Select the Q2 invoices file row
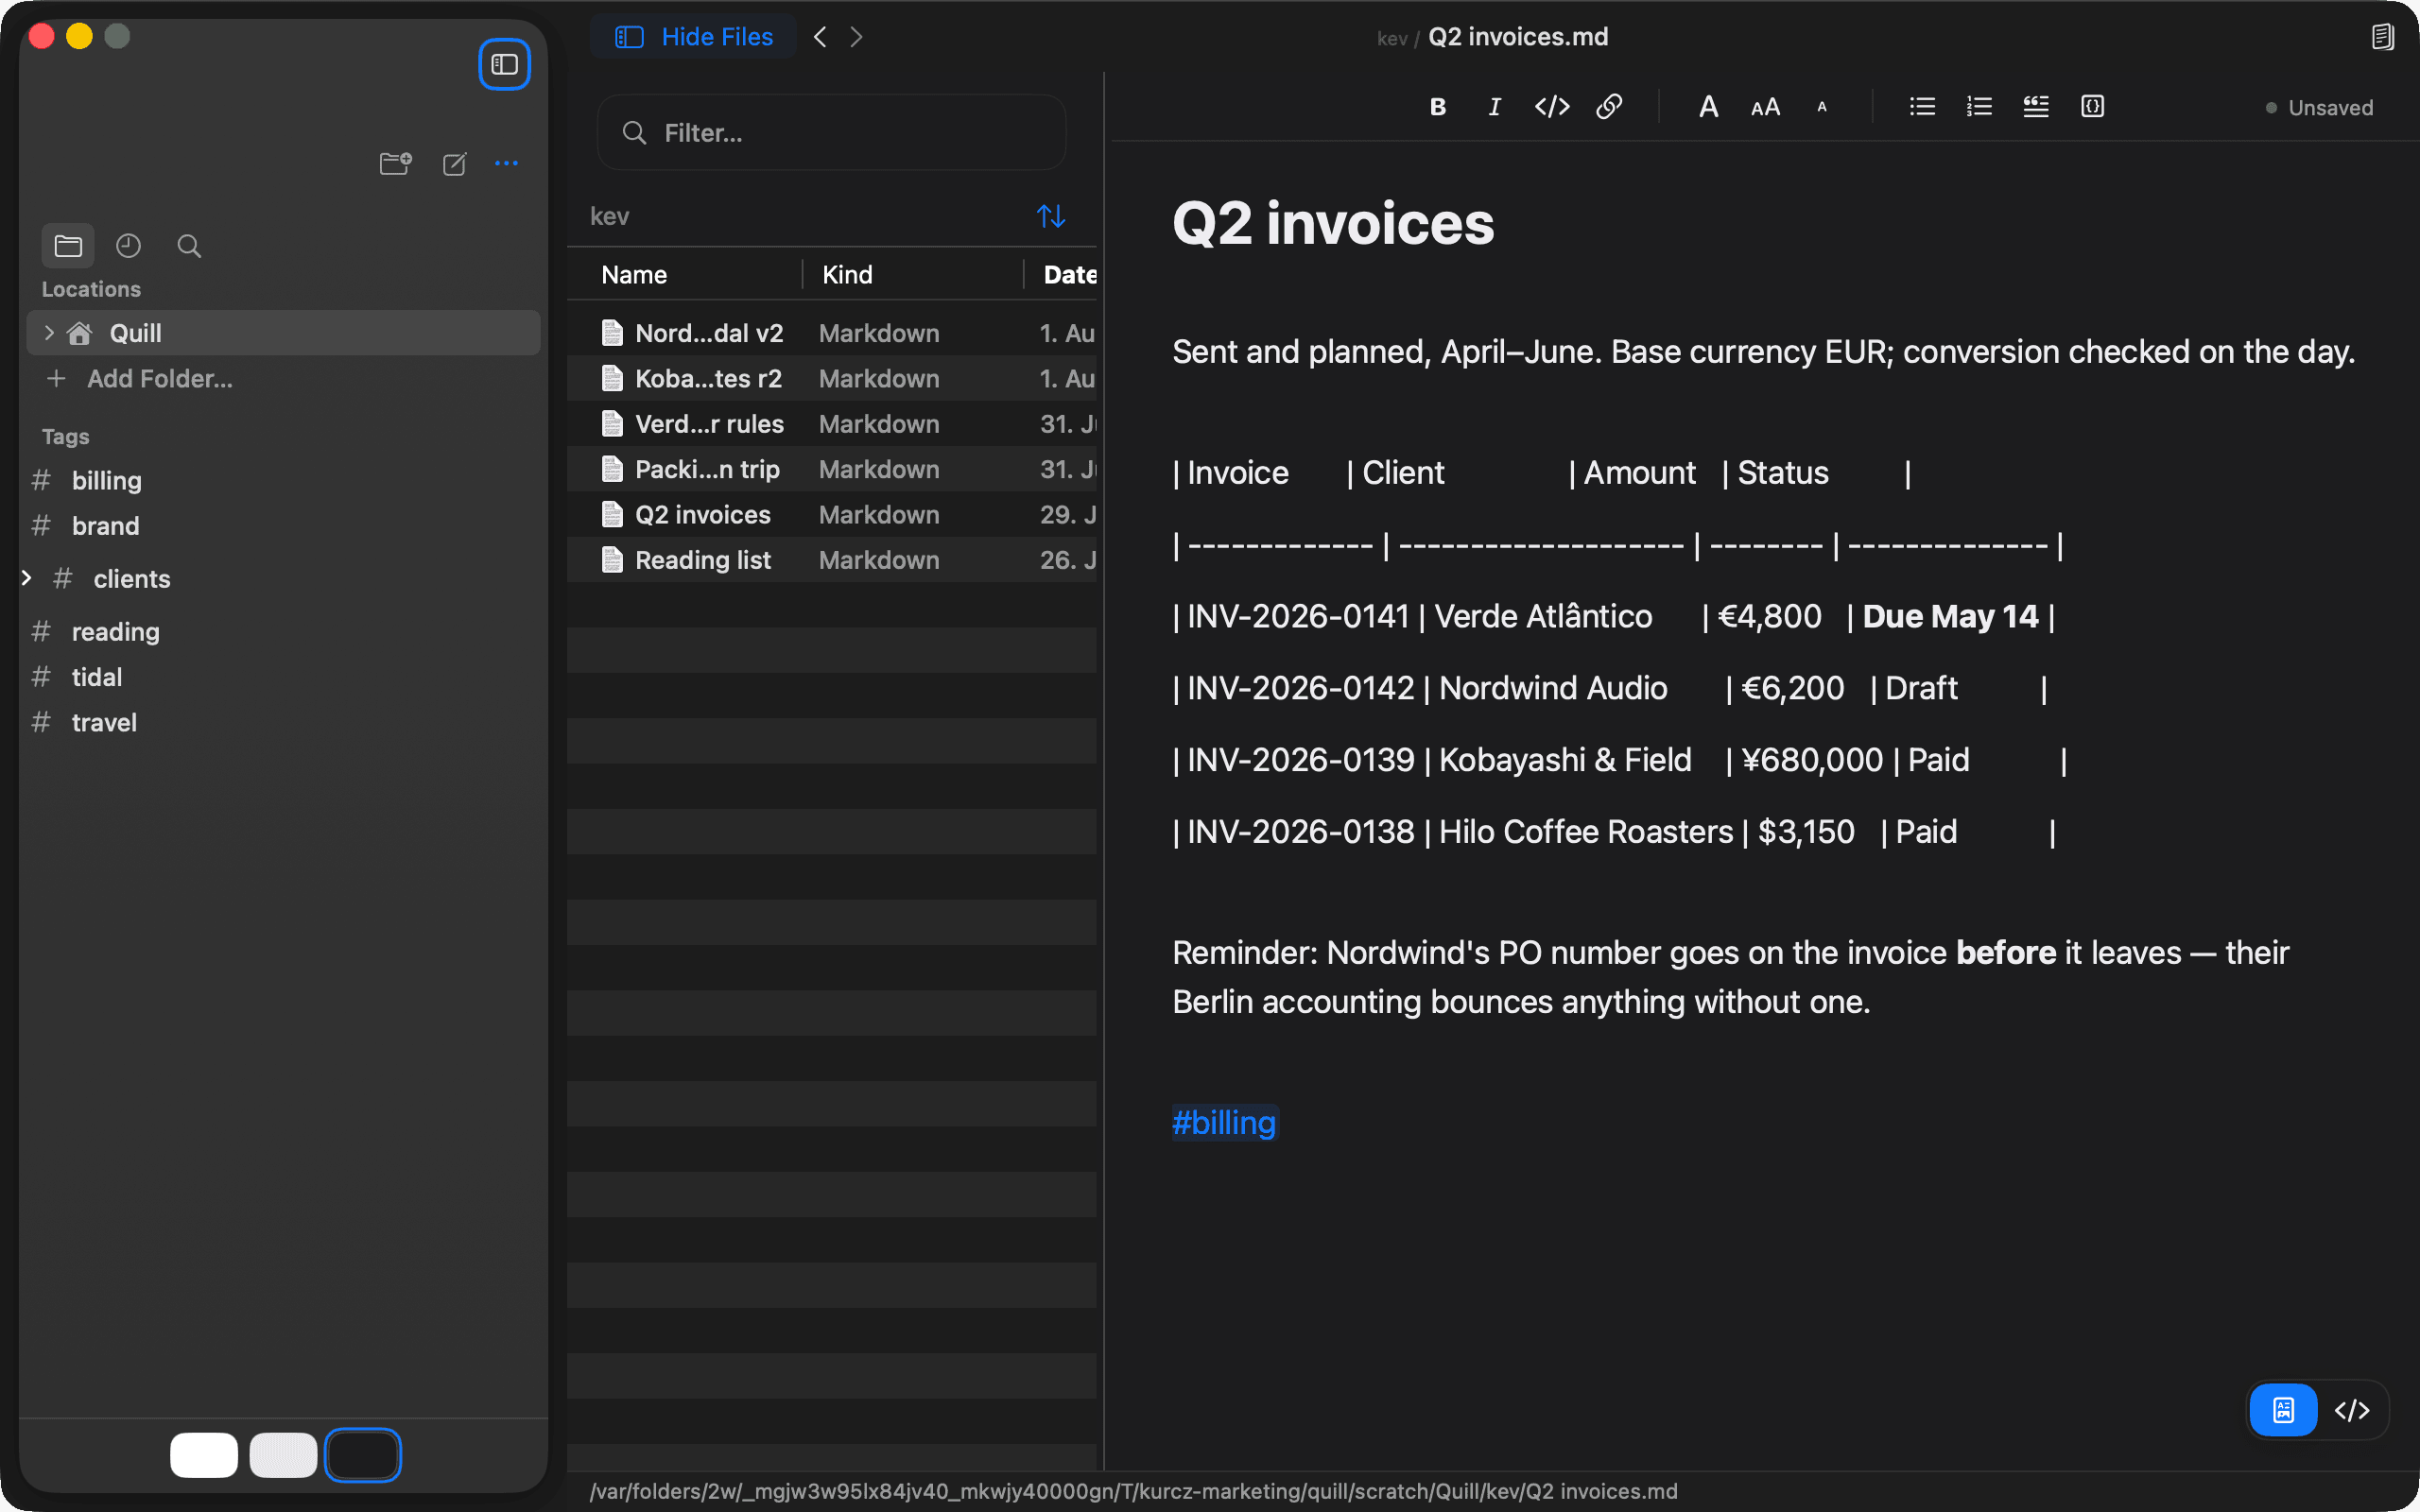2420x1512 pixels. click(x=832, y=515)
